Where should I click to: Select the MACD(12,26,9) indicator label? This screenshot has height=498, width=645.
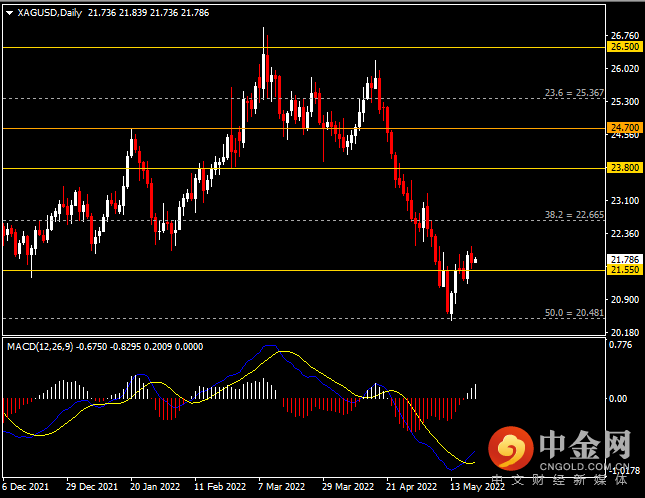pyautogui.click(x=40, y=347)
